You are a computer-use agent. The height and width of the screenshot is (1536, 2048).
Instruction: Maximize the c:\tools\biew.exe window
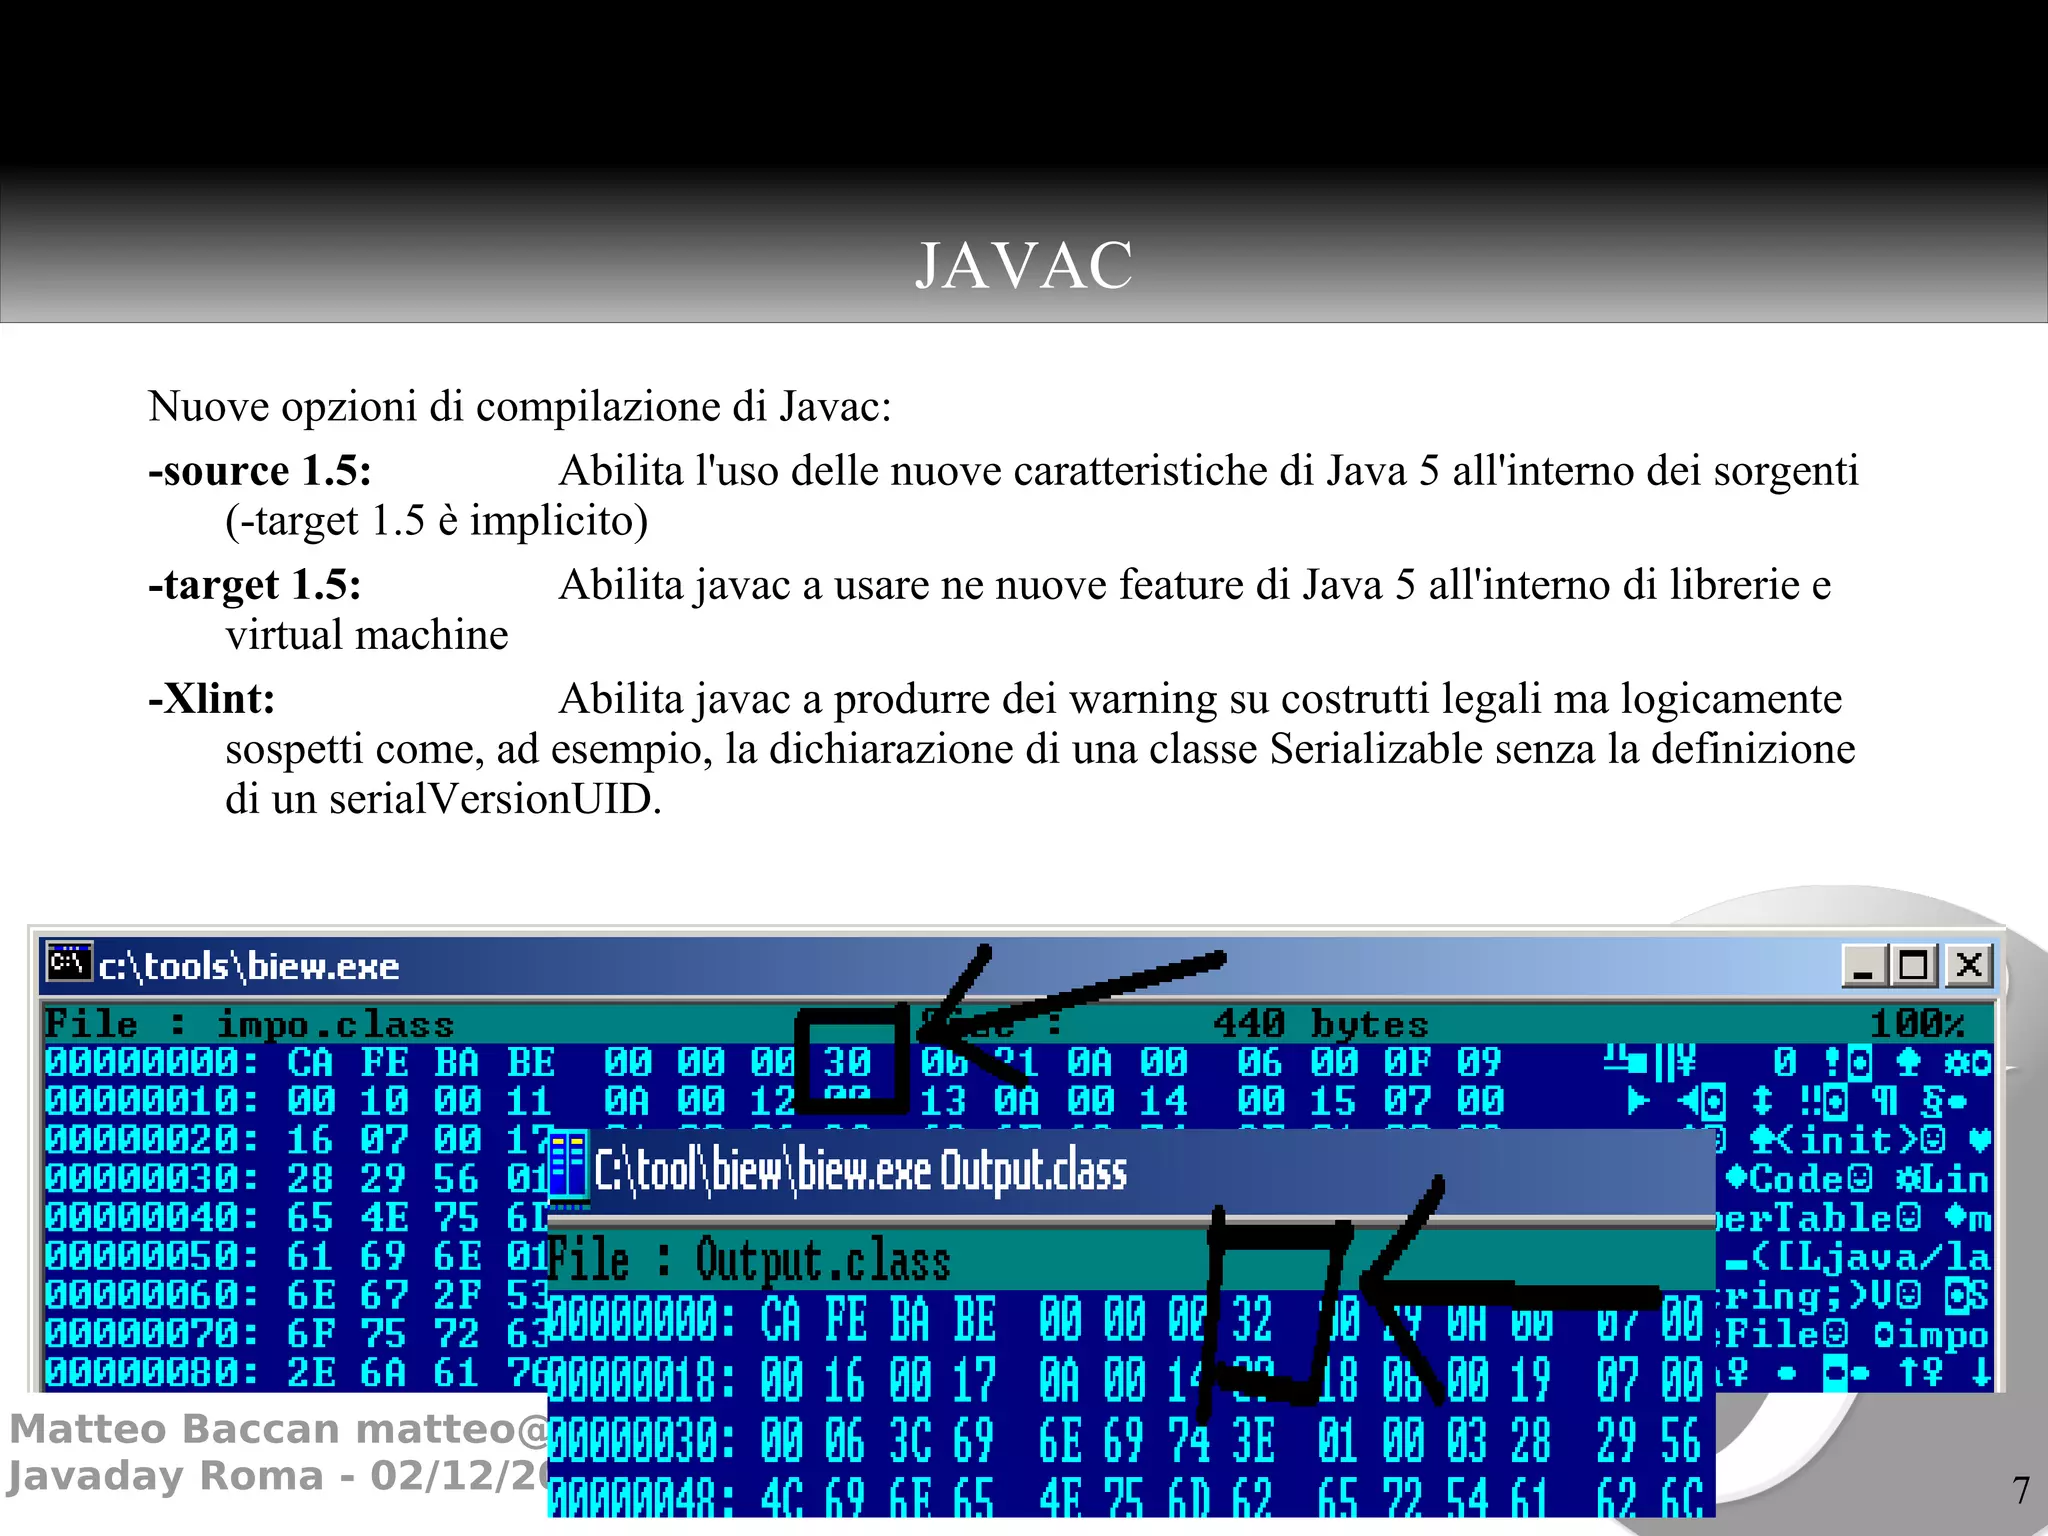pyautogui.click(x=1913, y=965)
